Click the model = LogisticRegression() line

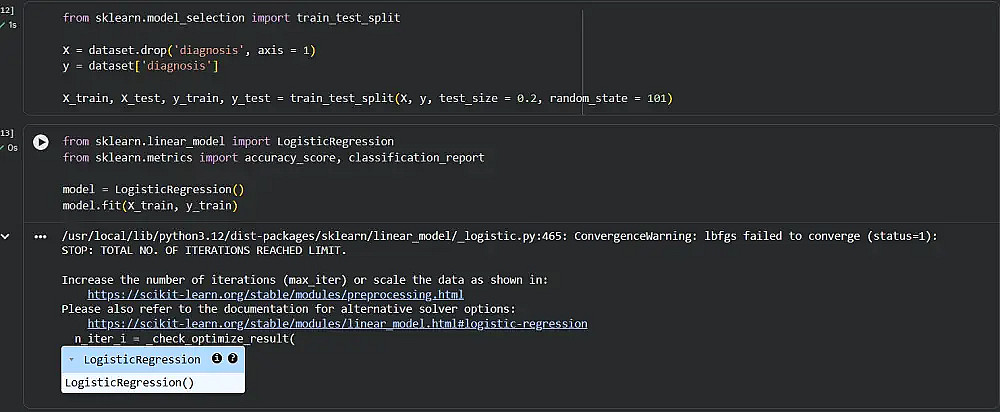click(x=153, y=189)
